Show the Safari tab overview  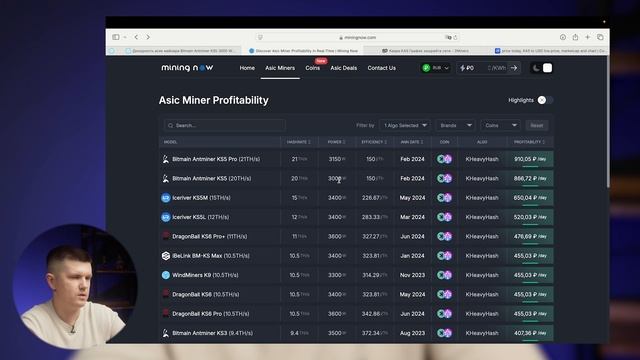coord(600,37)
